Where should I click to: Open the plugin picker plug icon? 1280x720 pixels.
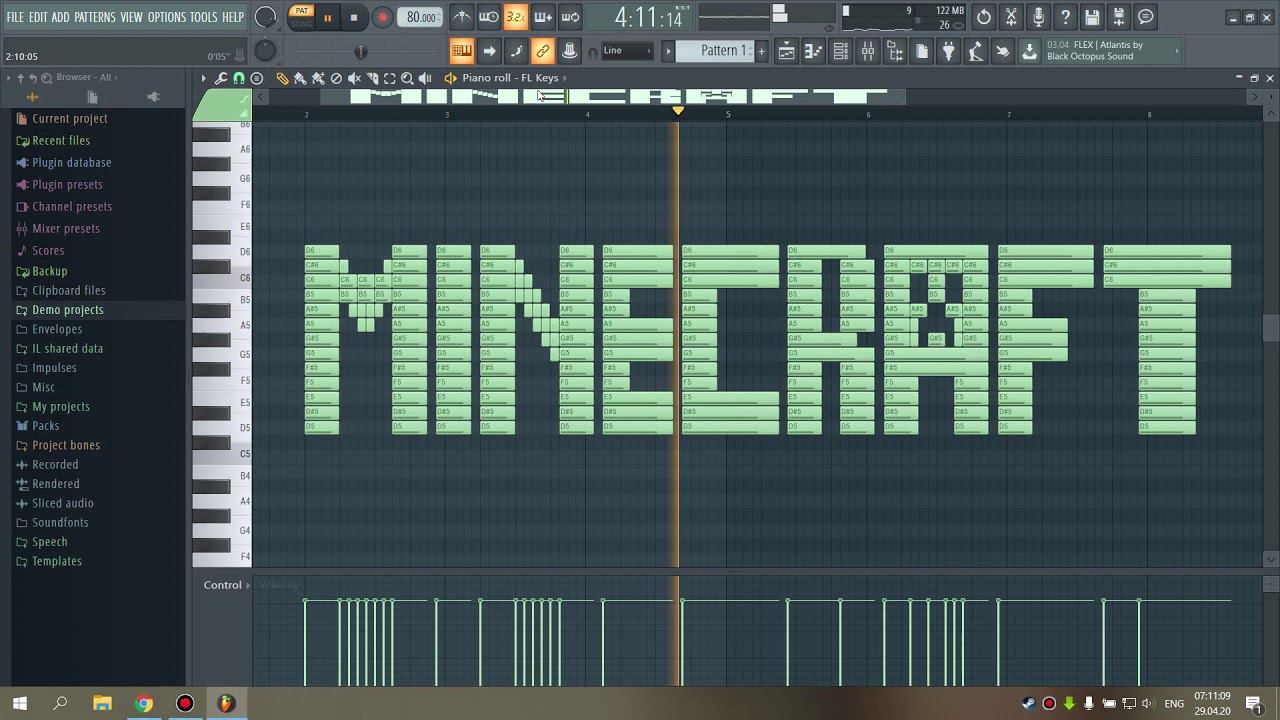[x=949, y=51]
